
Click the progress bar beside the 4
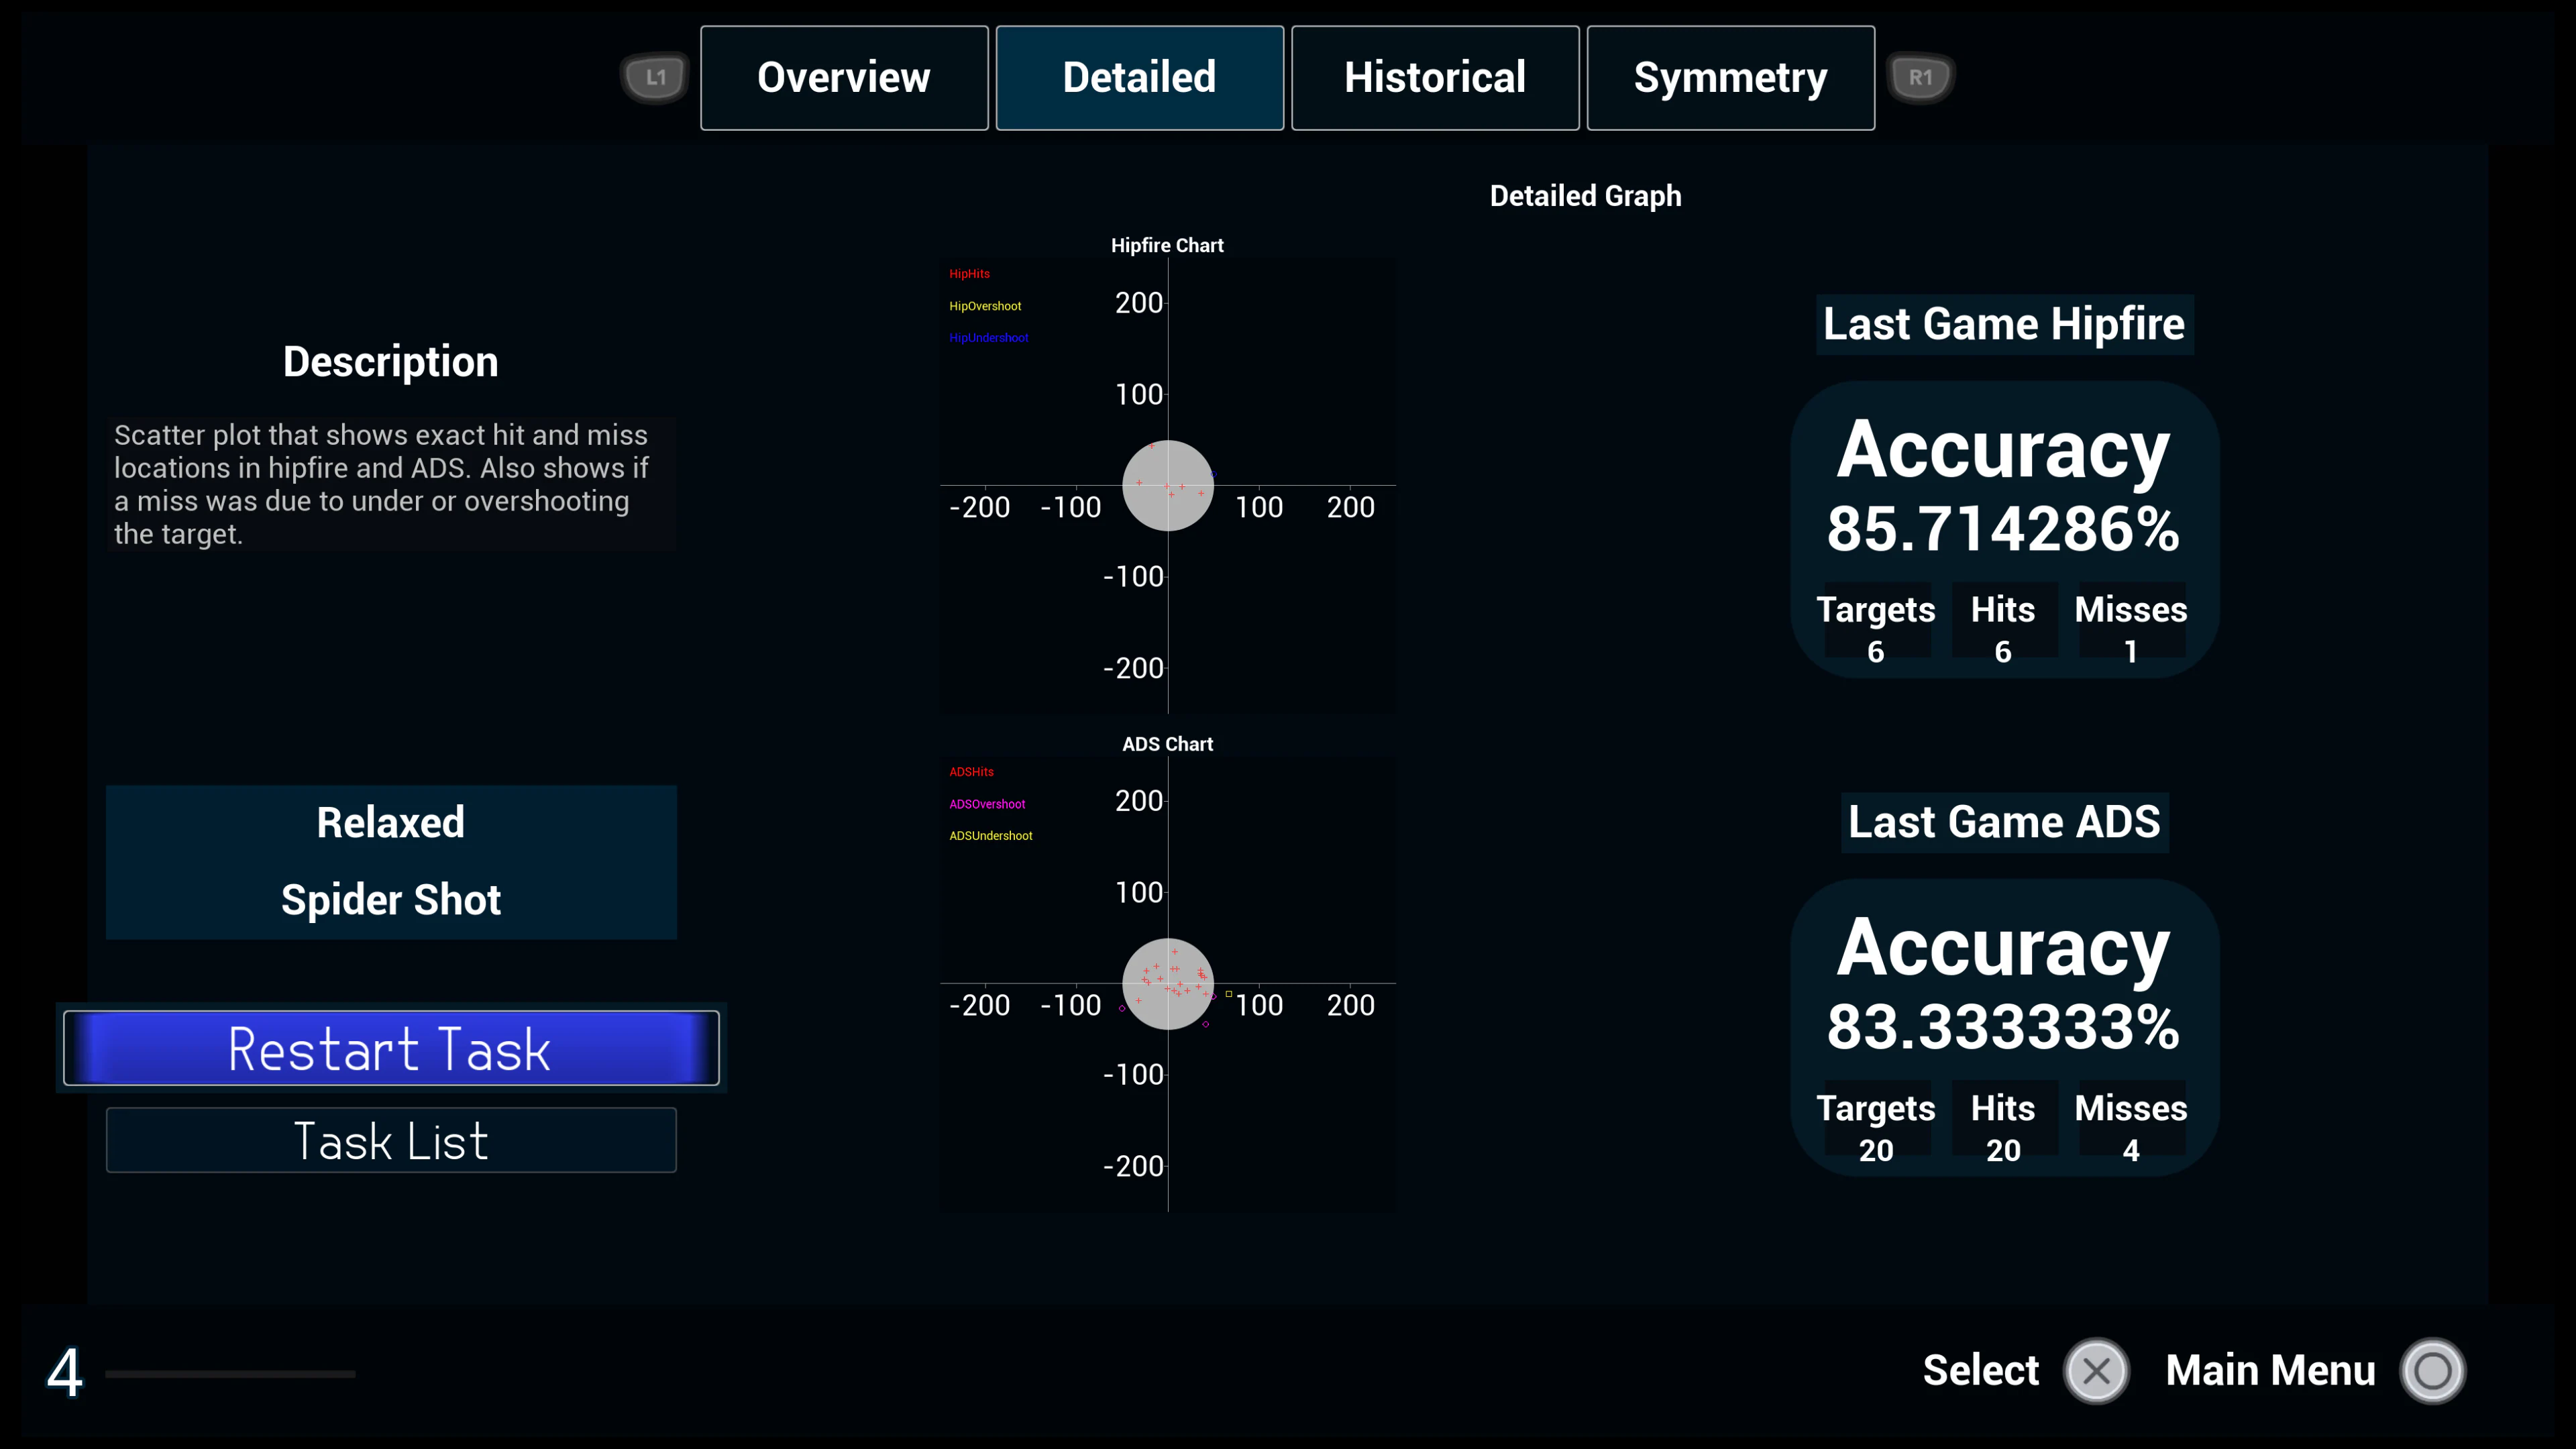point(230,1374)
